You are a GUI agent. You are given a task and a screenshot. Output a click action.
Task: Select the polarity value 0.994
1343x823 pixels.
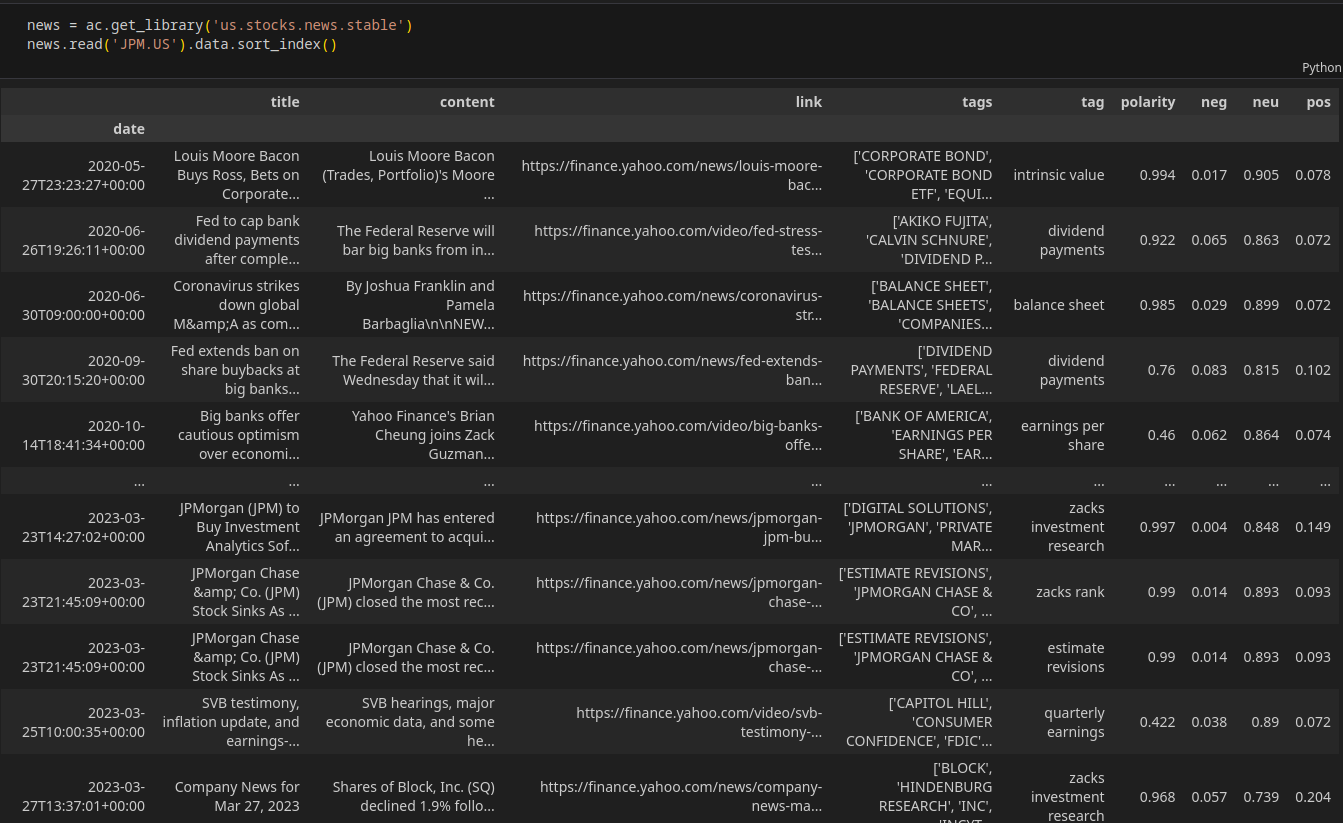click(x=1157, y=175)
